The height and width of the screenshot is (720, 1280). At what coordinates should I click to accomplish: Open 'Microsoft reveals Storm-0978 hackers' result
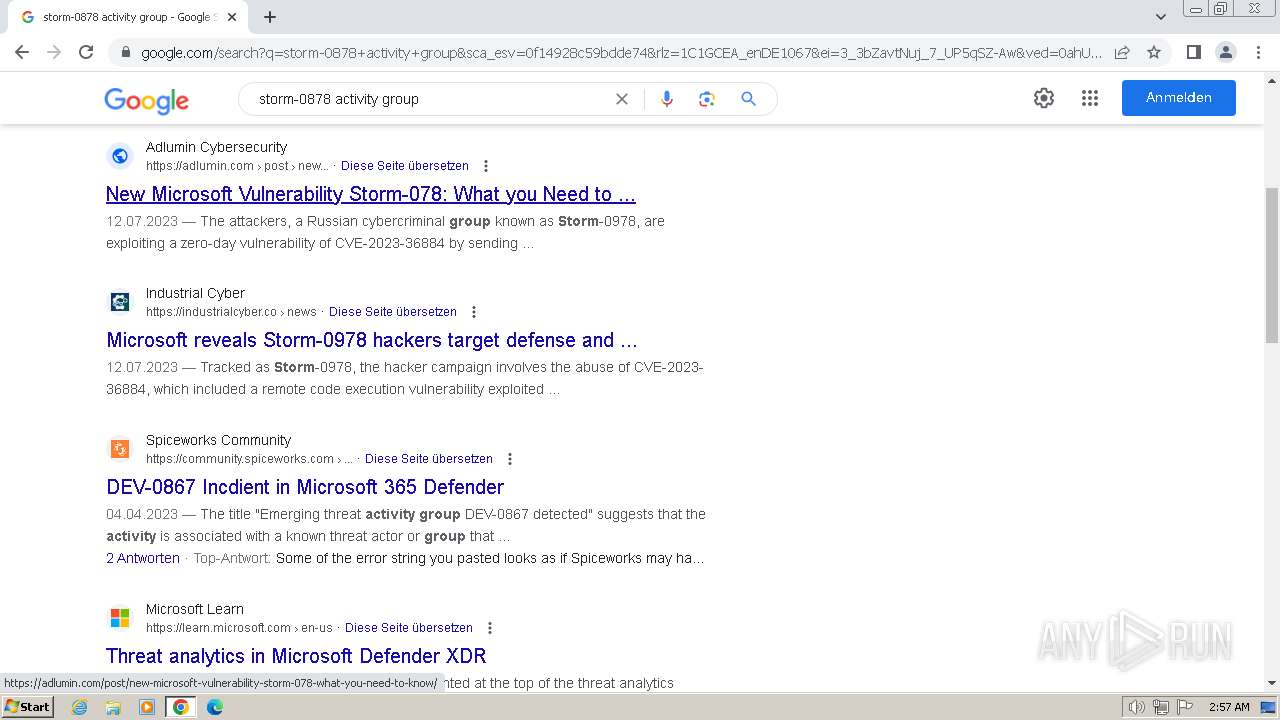tap(372, 340)
